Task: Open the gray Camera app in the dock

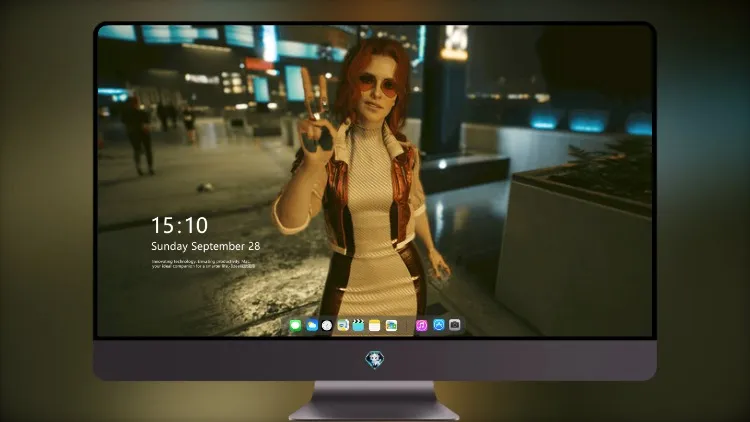Action: [455, 325]
